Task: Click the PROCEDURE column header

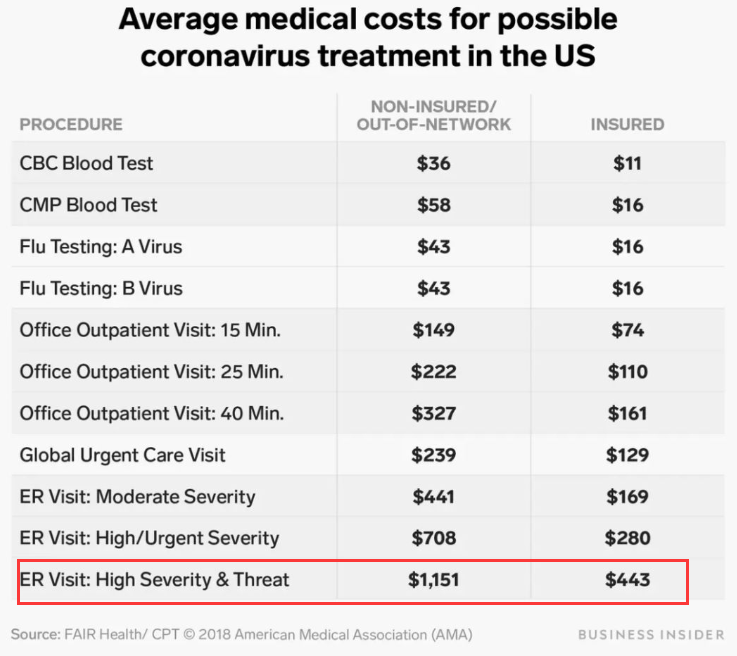Action: pos(71,125)
